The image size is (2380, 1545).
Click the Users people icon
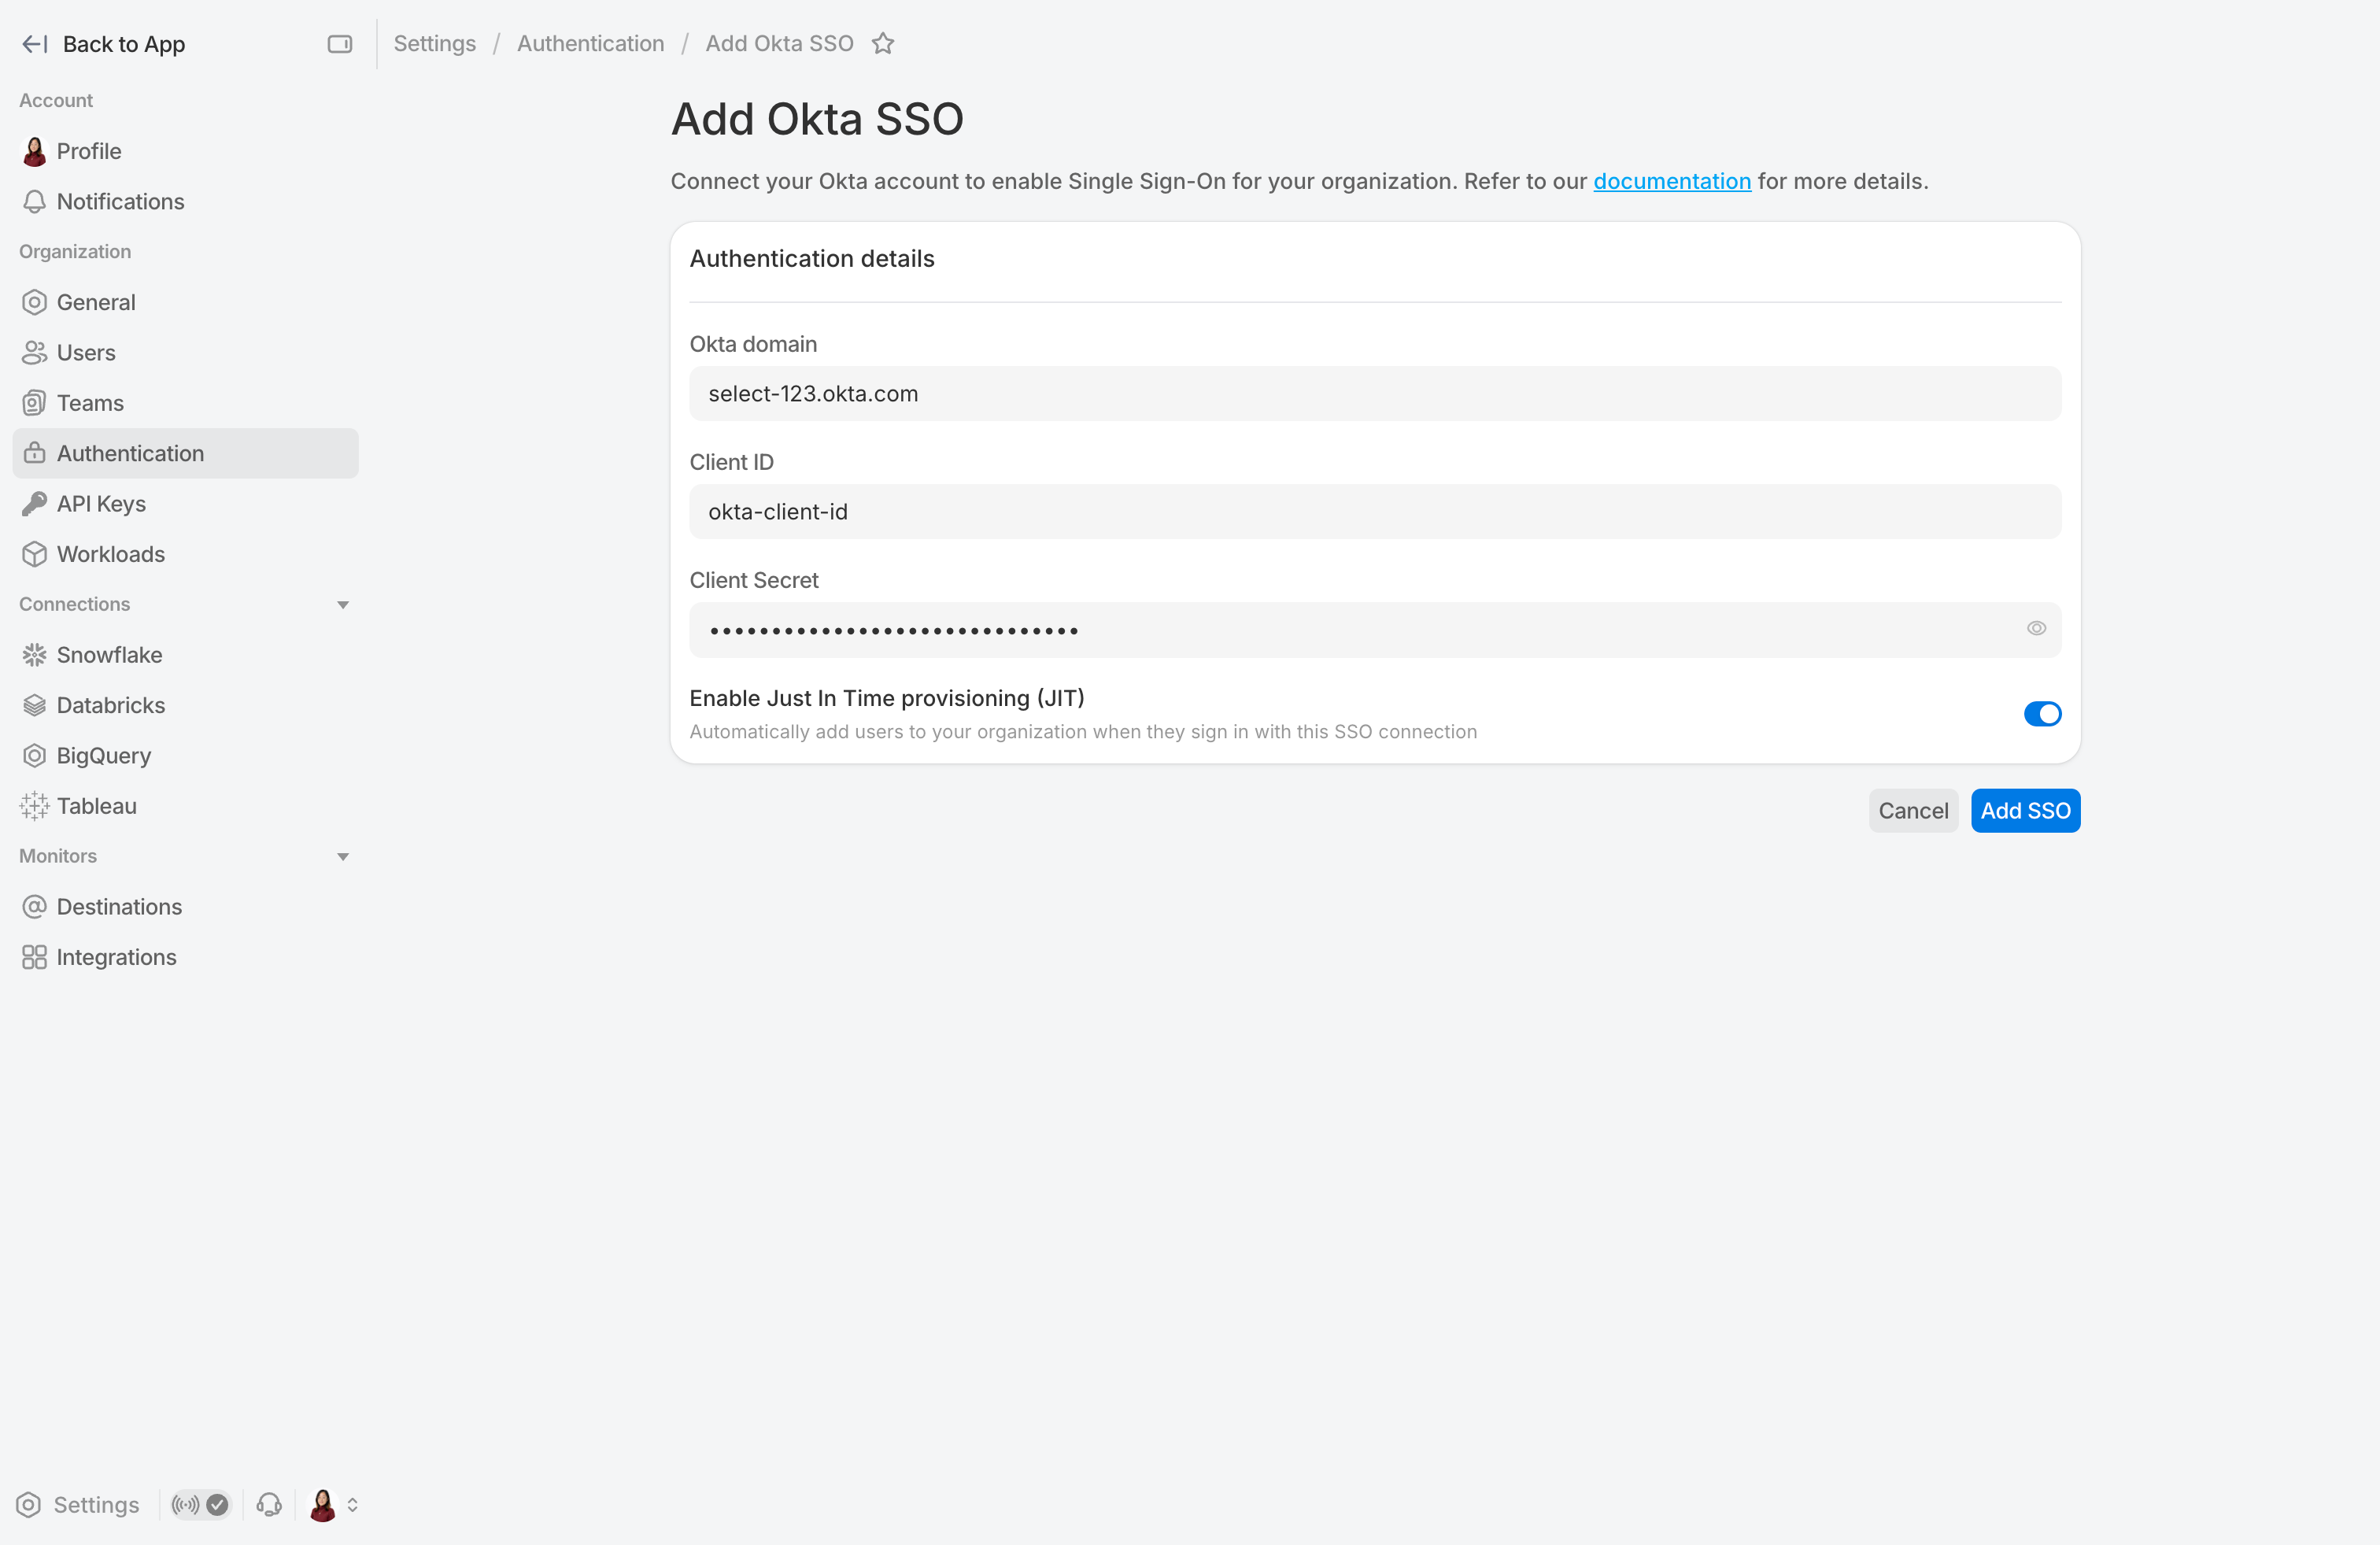[x=34, y=353]
